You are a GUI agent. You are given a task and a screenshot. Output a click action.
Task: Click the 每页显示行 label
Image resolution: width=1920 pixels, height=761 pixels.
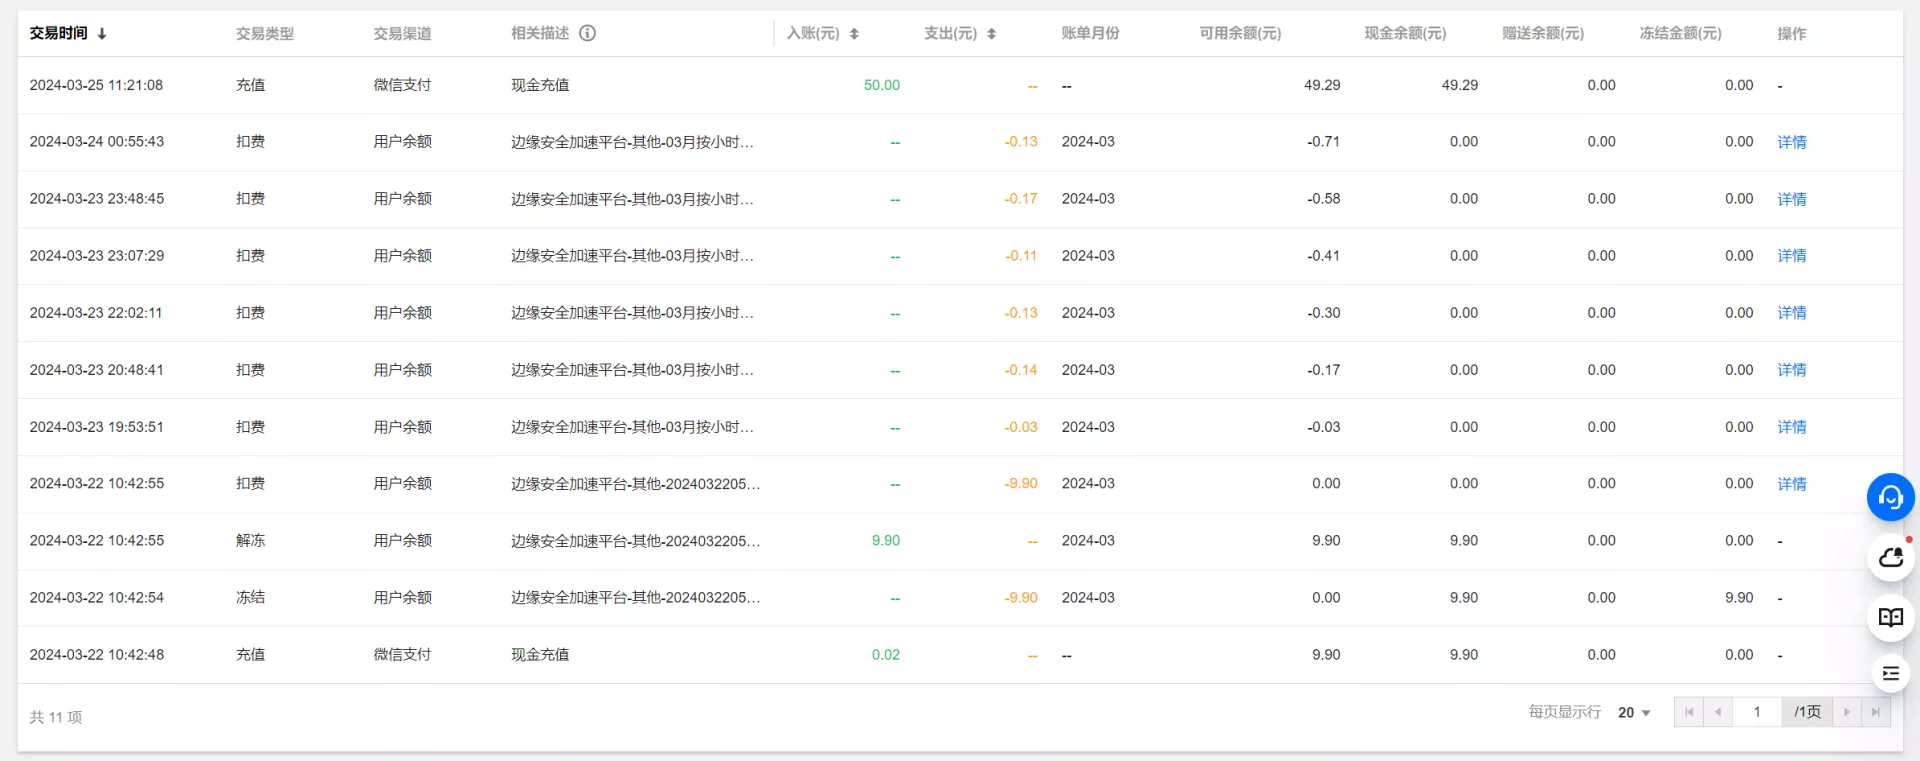1565,712
